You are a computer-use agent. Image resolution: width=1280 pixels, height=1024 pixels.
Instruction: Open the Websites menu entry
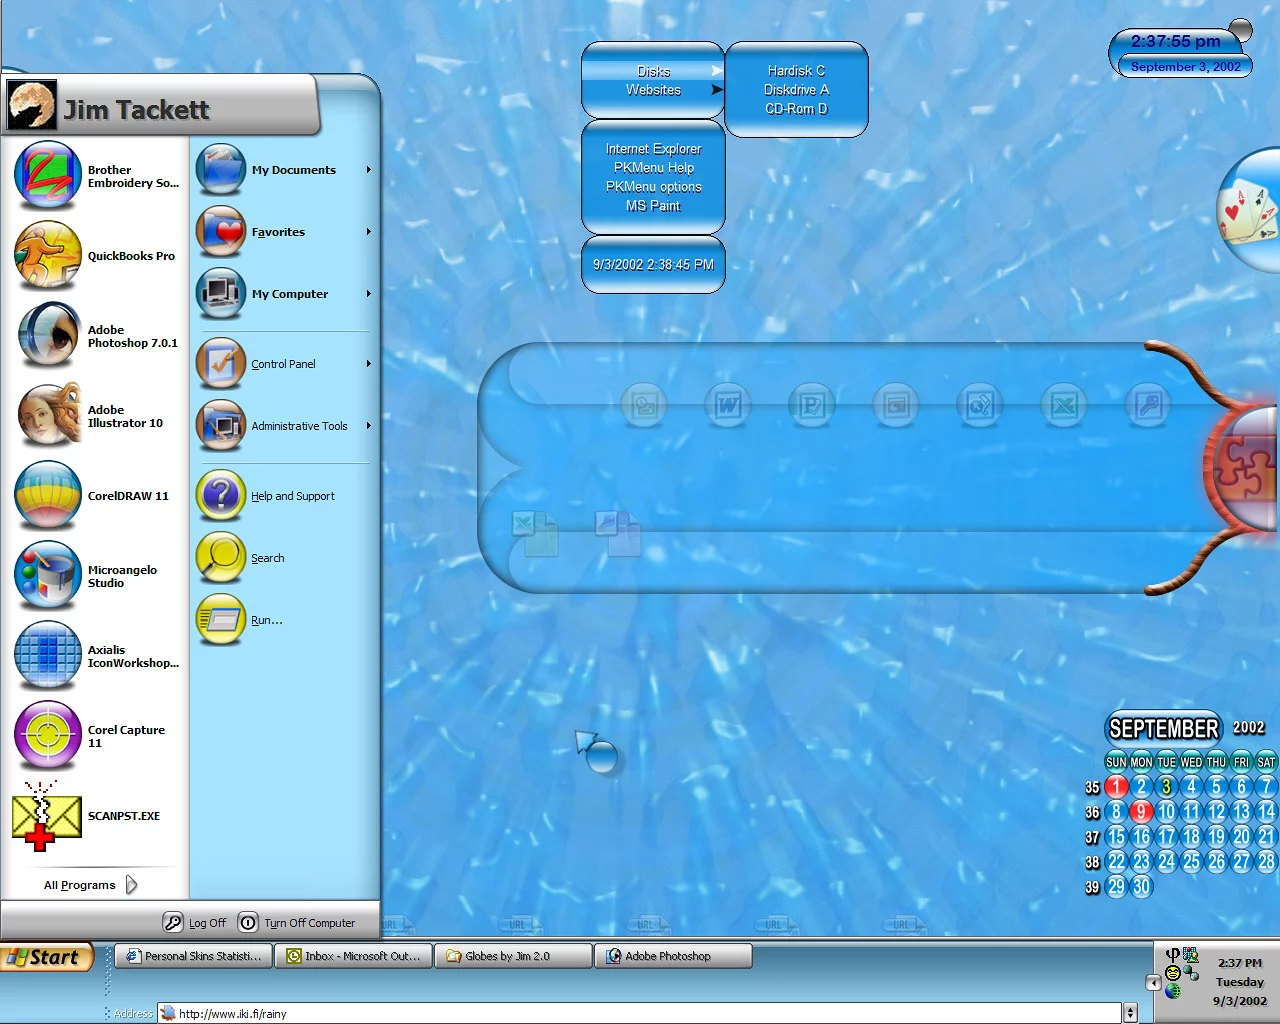[653, 90]
